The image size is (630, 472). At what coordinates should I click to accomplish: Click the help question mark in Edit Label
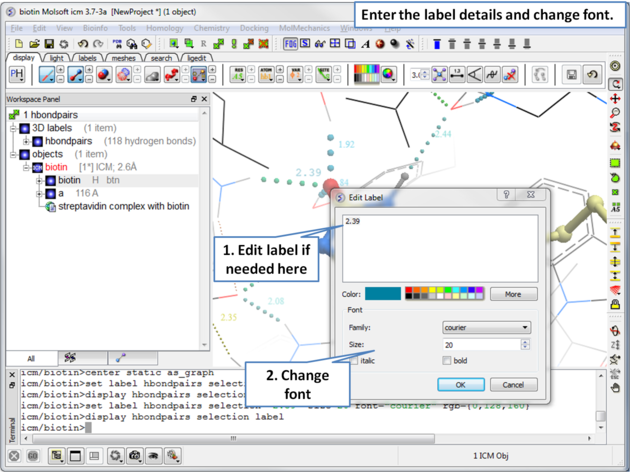[x=507, y=196]
